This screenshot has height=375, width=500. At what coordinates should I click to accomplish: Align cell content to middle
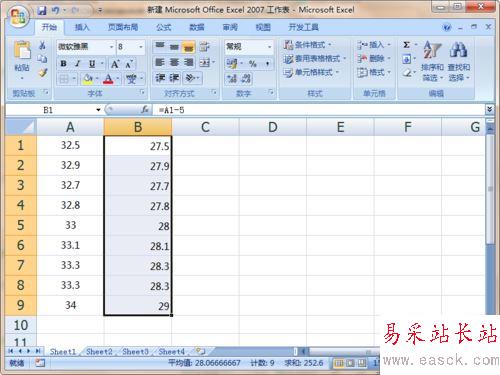174,47
